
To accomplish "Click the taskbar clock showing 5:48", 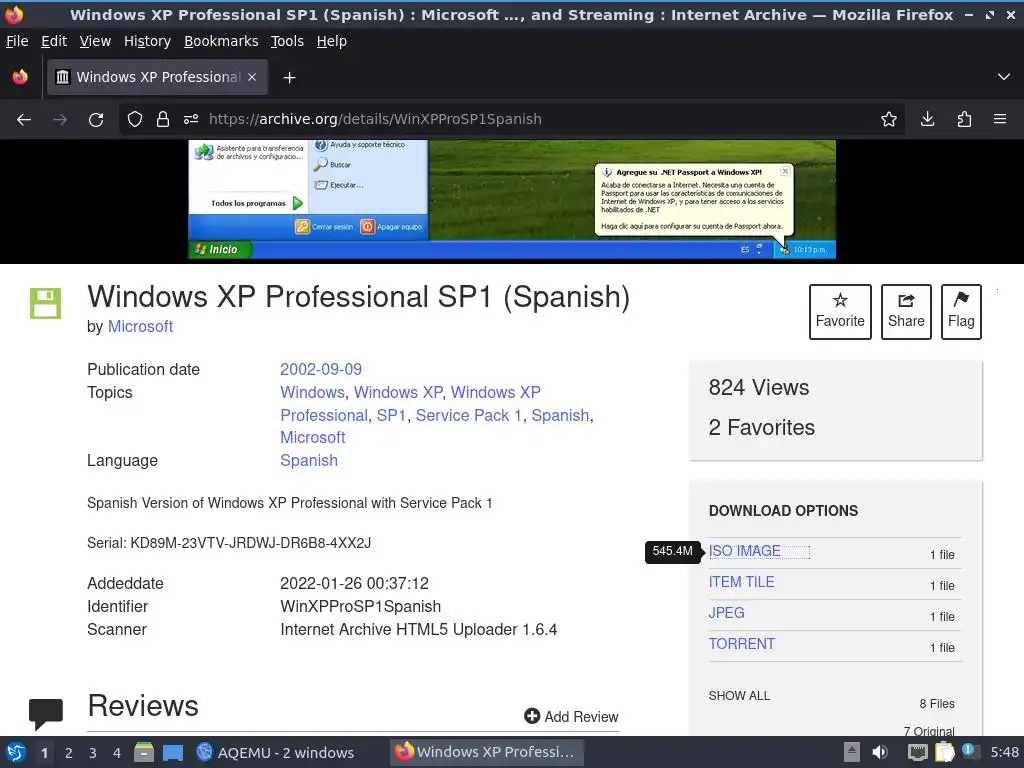I will pos(1004,752).
